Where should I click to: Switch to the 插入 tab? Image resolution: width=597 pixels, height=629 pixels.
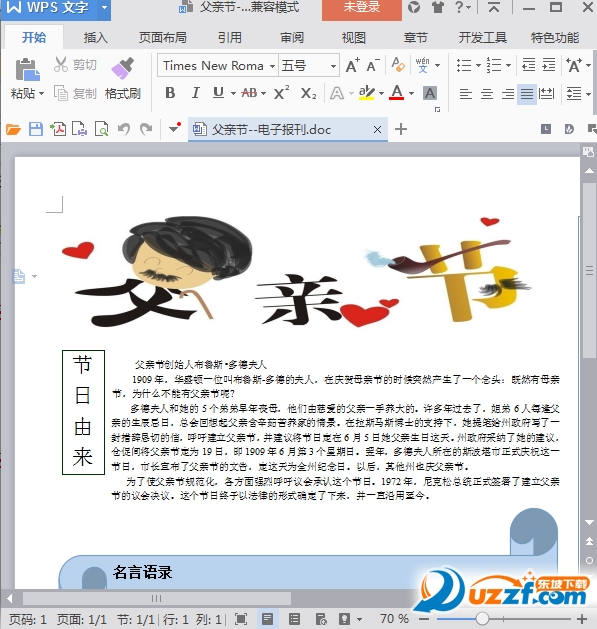[x=95, y=38]
